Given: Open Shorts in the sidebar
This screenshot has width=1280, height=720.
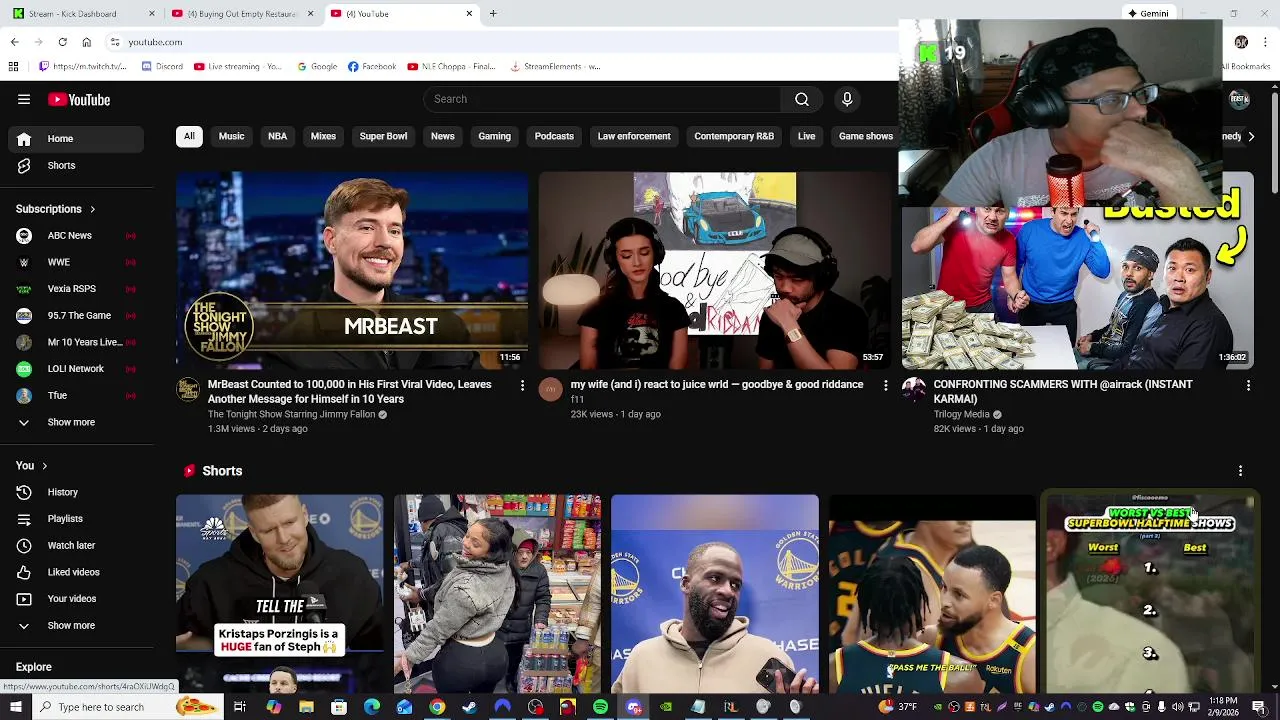Looking at the screenshot, I should tap(76, 165).
